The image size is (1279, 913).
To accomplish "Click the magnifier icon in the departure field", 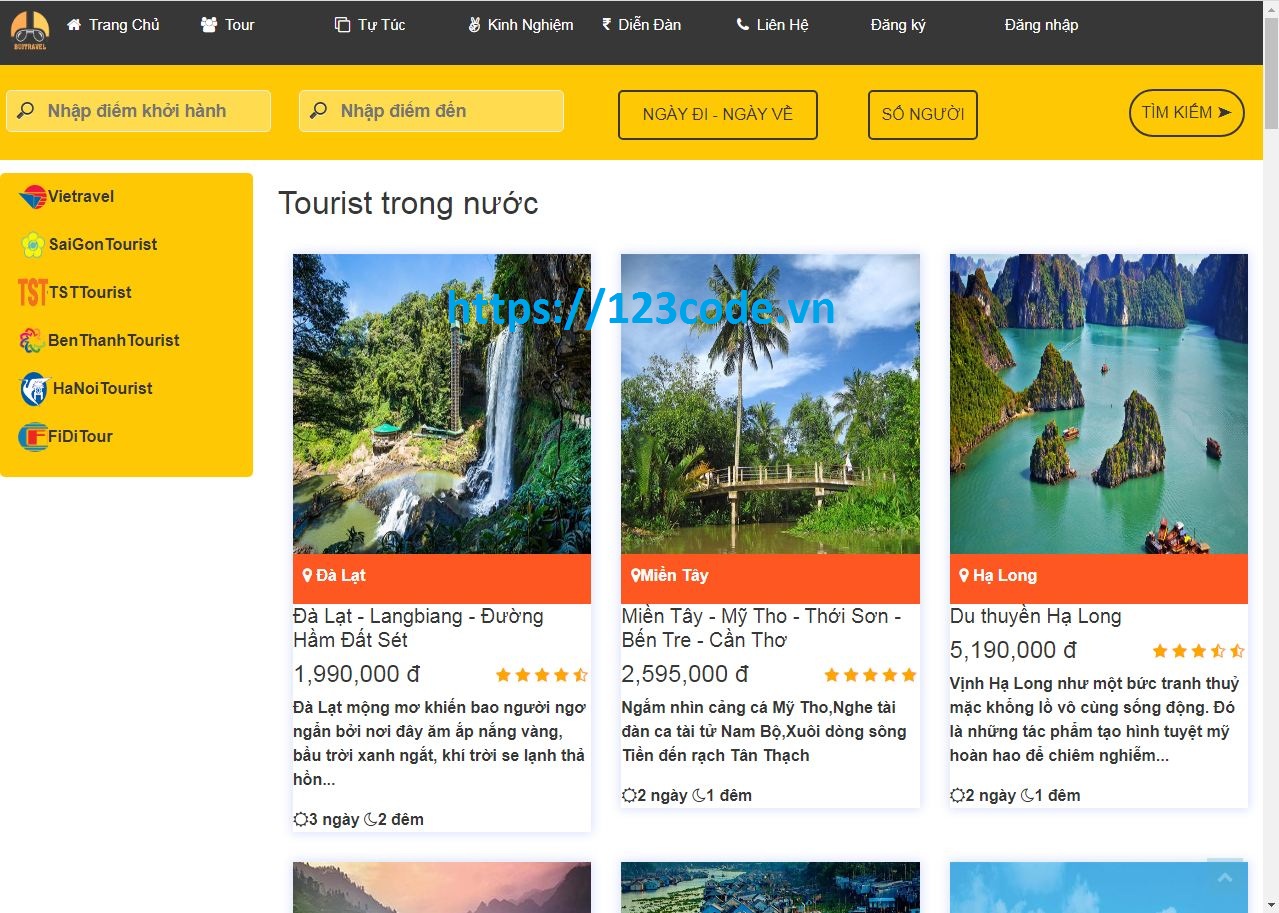I will pos(25,110).
